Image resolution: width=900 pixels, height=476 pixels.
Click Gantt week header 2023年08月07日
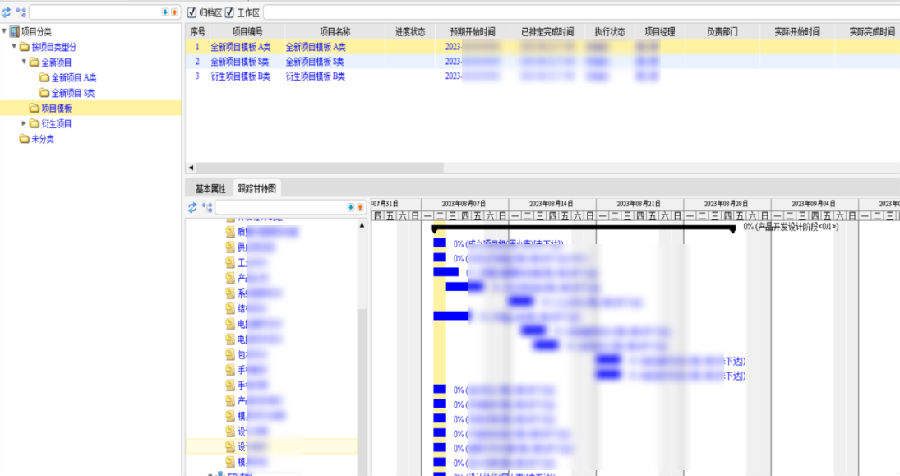[464, 204]
